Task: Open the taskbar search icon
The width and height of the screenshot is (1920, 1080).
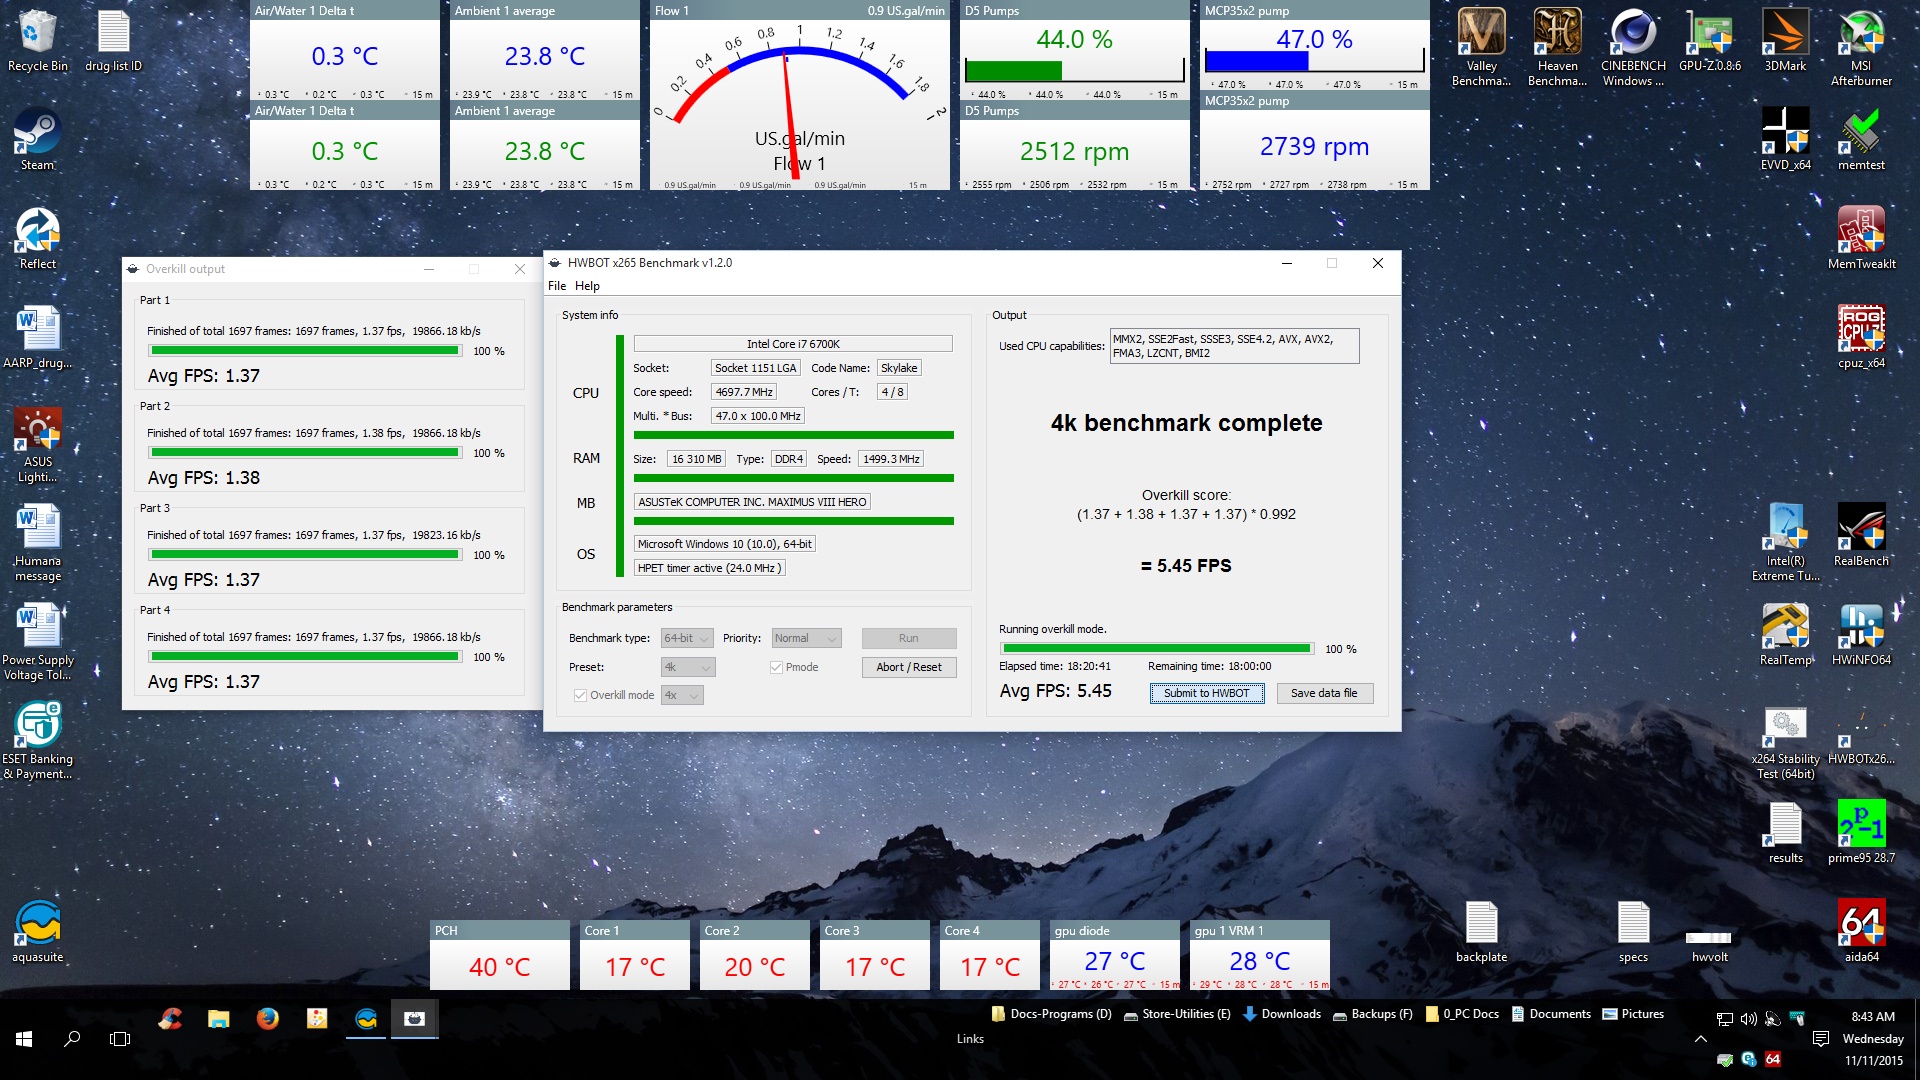Action: [72, 1039]
